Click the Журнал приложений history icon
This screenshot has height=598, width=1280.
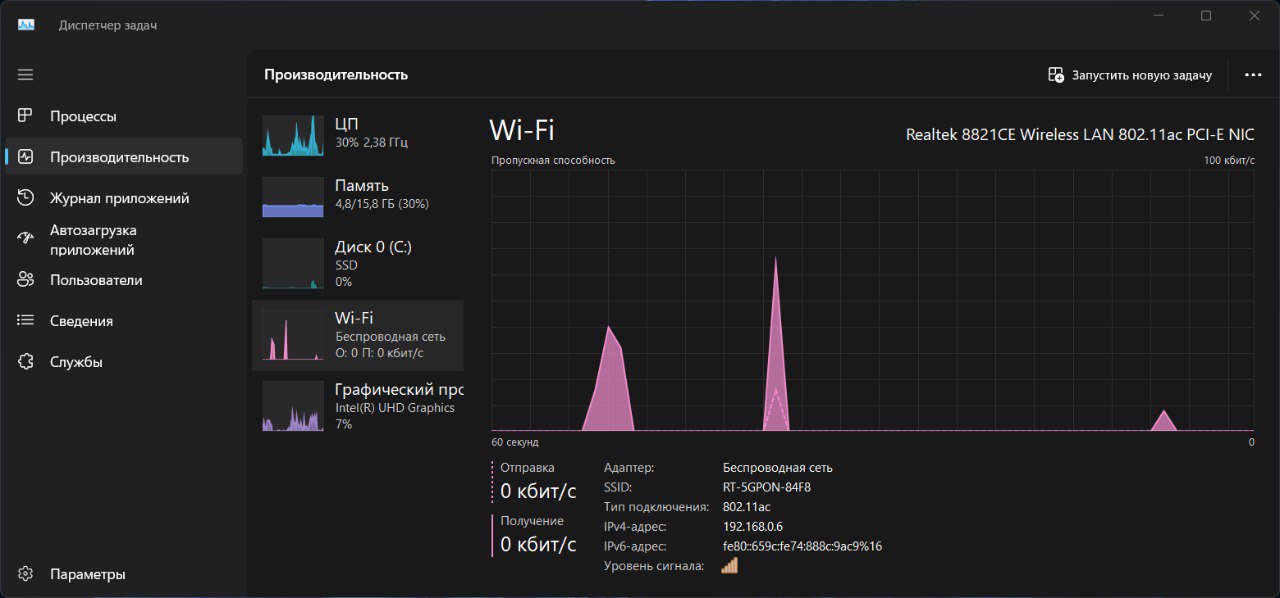[26, 198]
